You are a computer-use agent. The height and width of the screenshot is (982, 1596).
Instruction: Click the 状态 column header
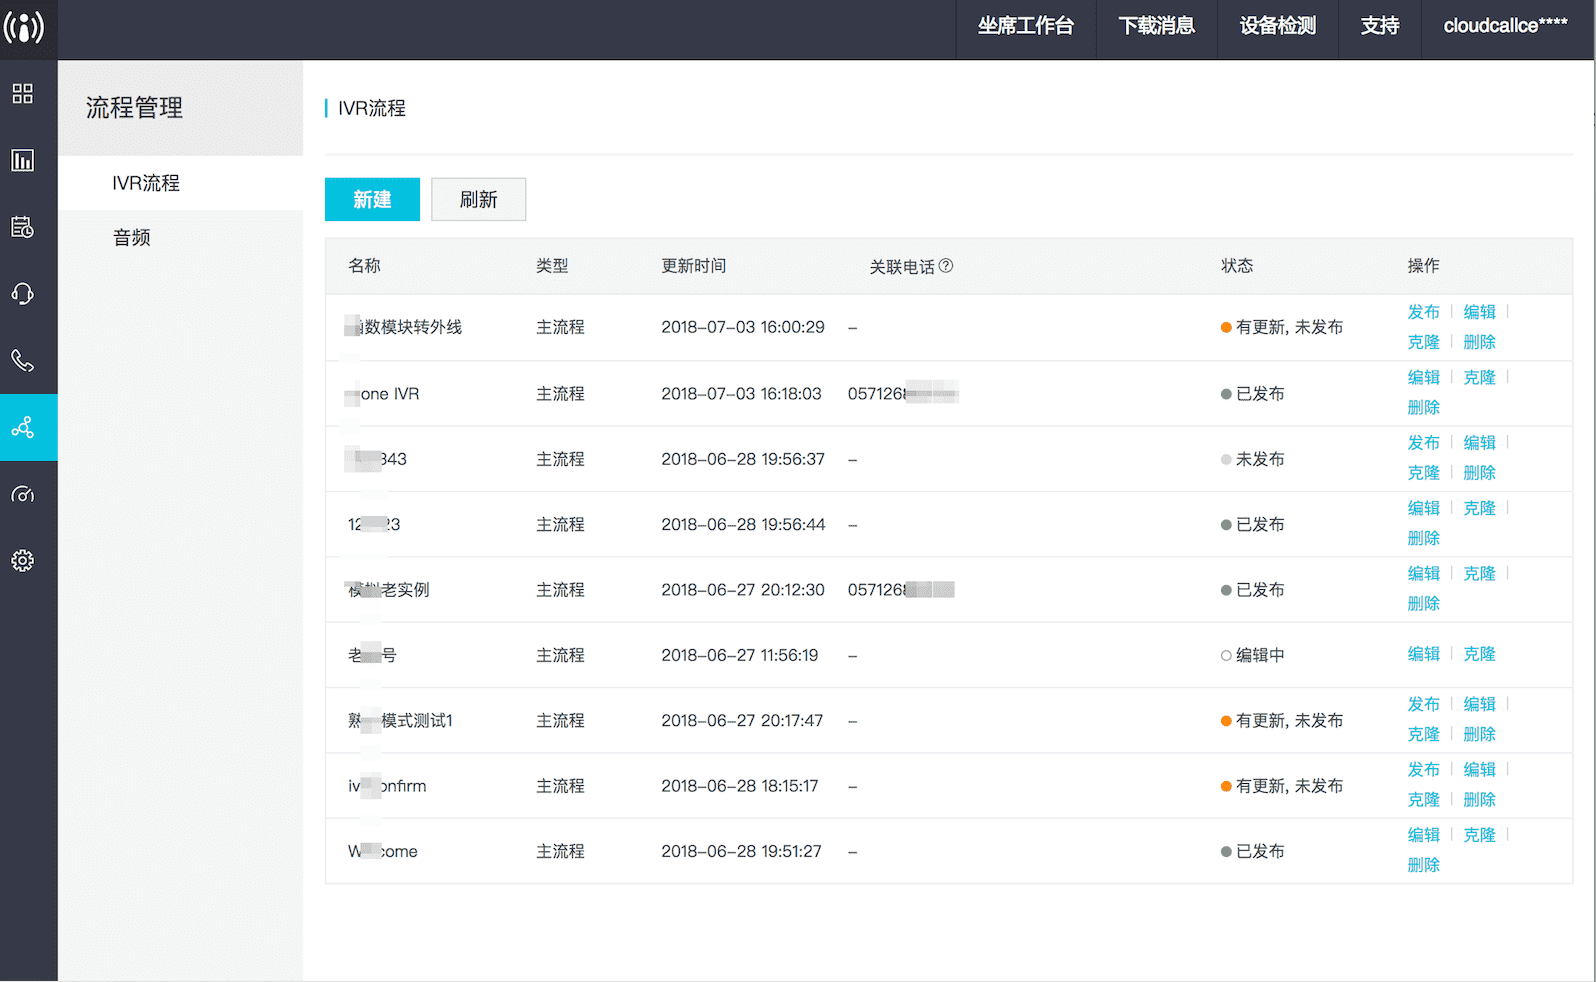[1237, 265]
